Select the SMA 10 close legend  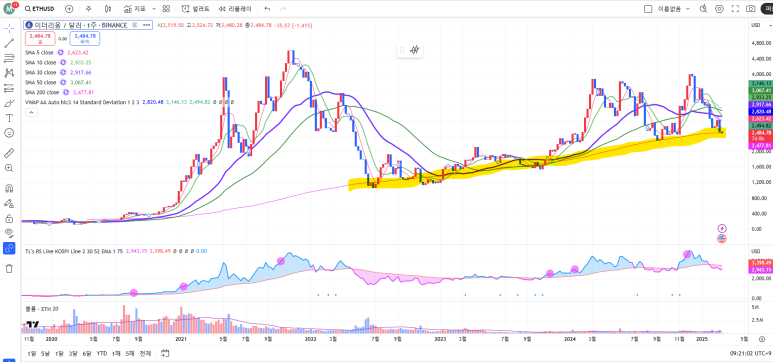[x=40, y=62]
